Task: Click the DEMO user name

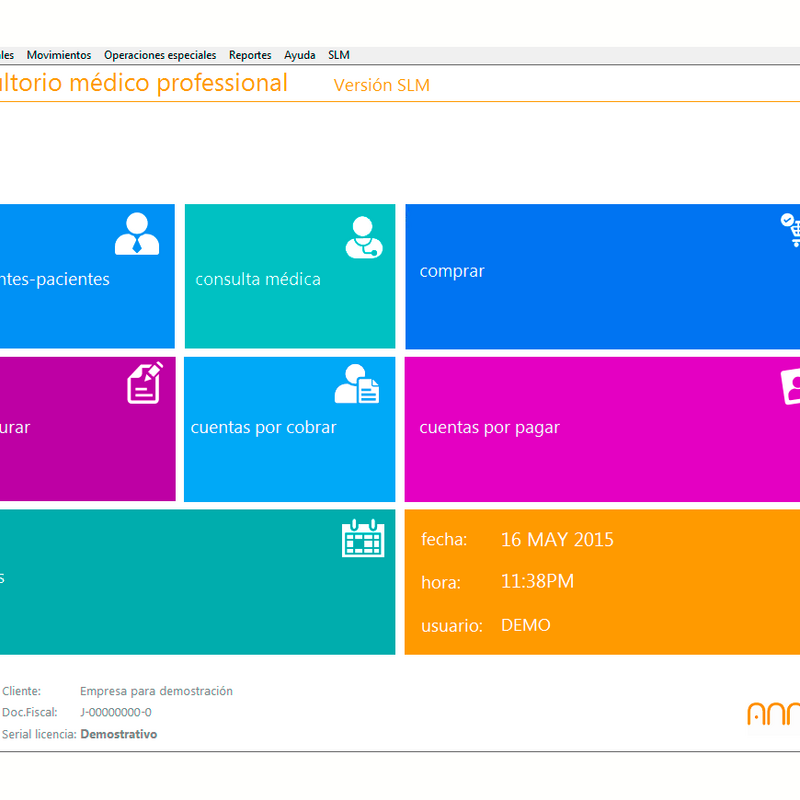Action: 526,626
